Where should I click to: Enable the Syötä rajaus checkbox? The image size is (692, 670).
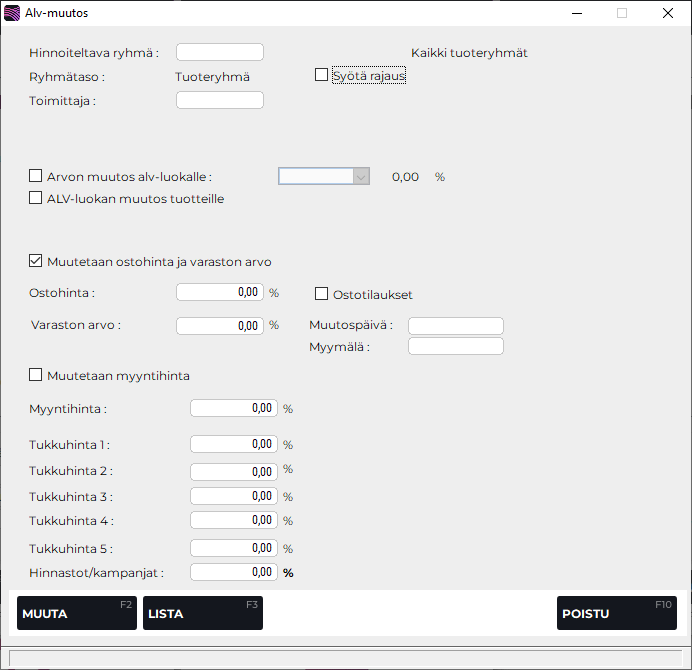click(x=321, y=75)
